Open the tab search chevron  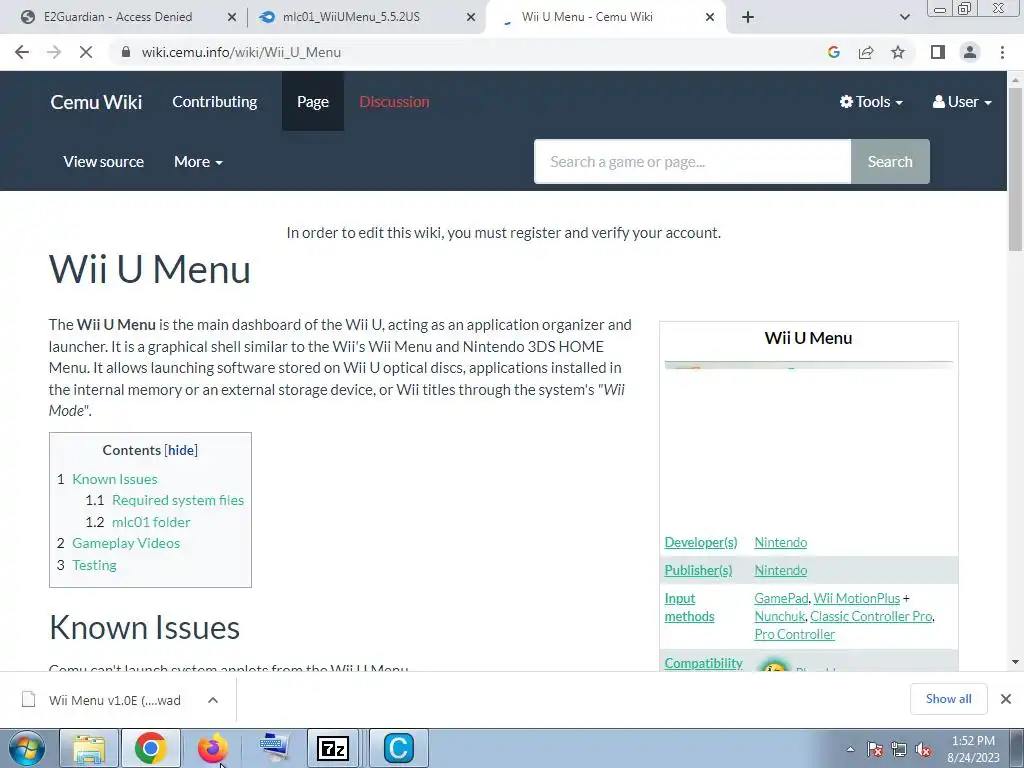pos(904,17)
